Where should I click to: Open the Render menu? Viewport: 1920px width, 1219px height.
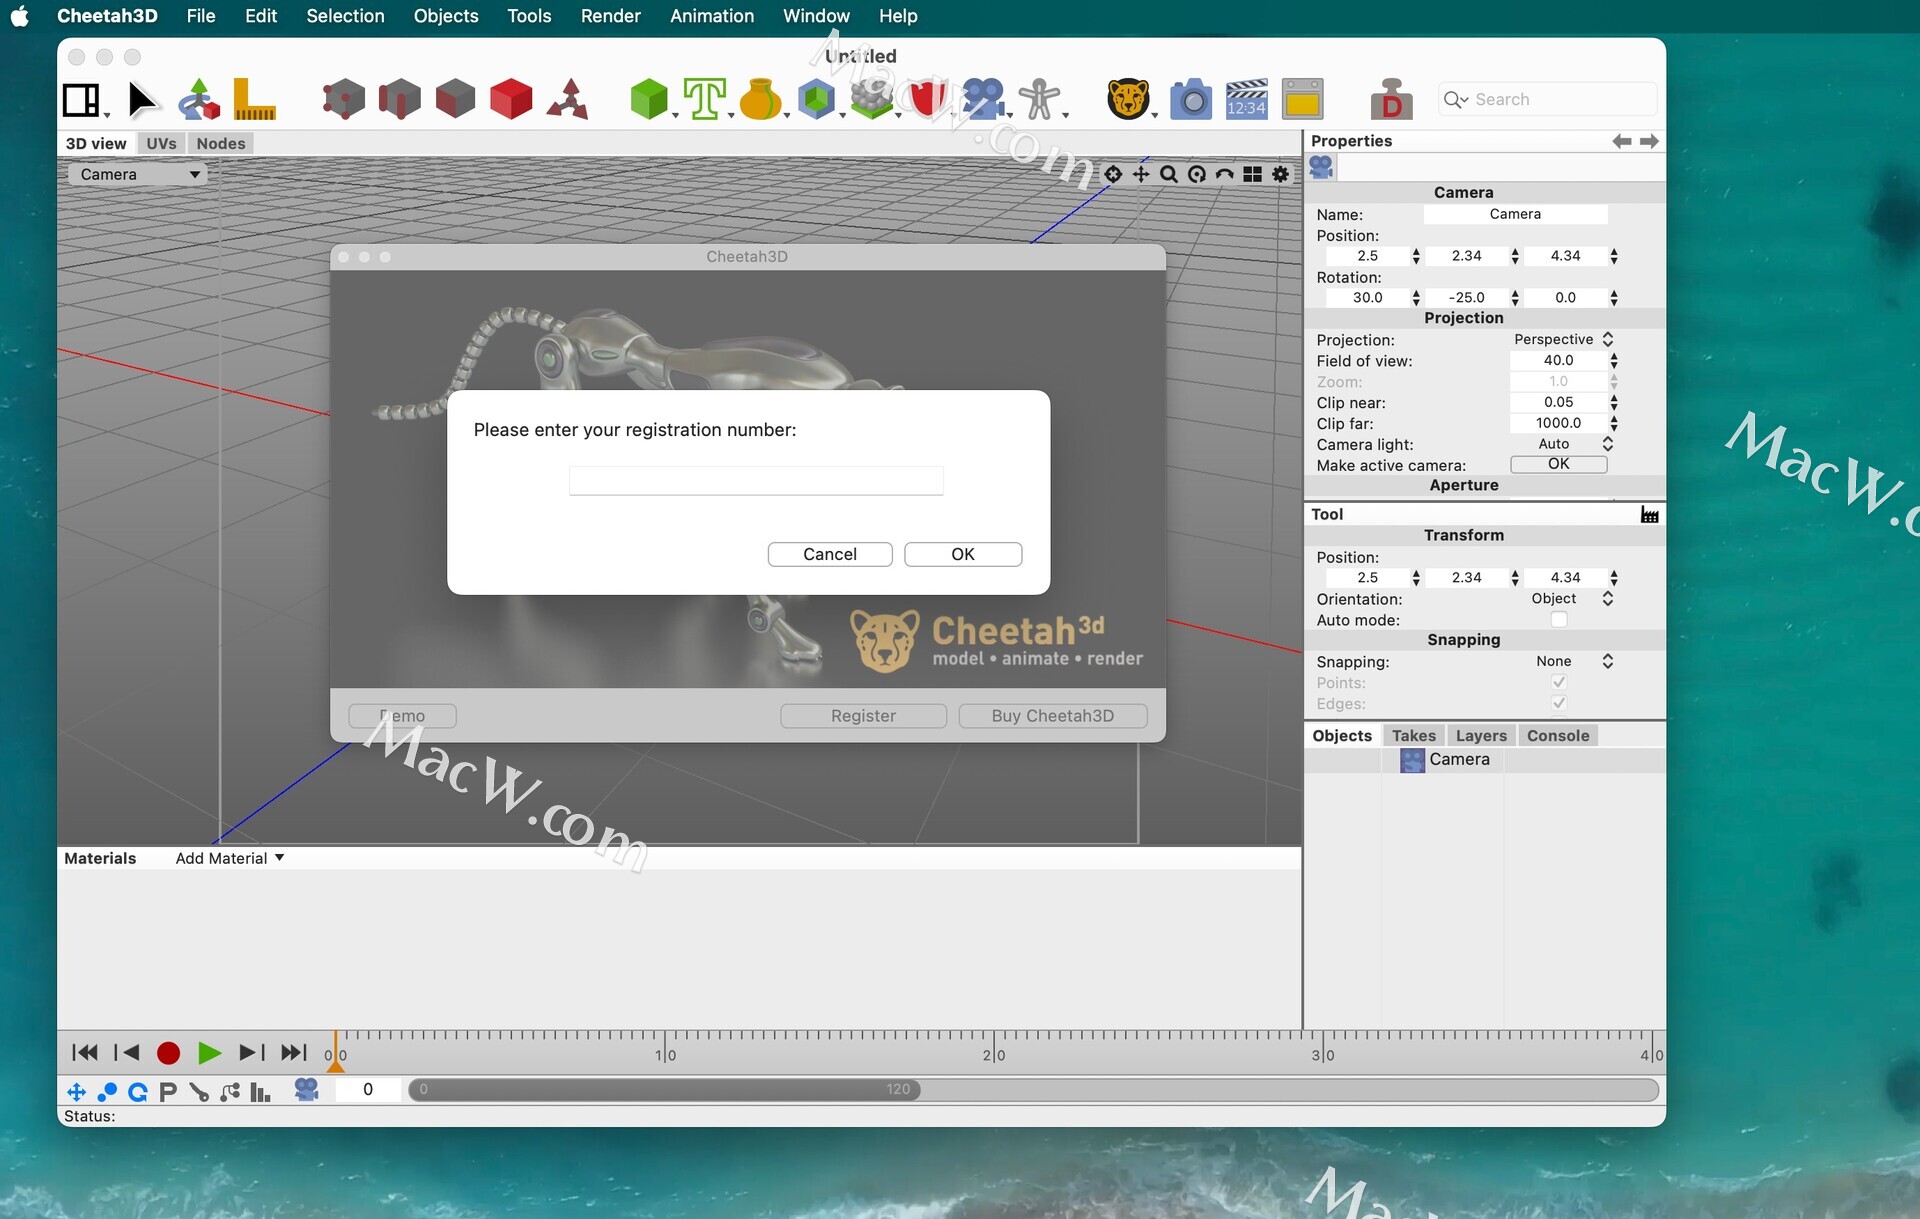(610, 16)
